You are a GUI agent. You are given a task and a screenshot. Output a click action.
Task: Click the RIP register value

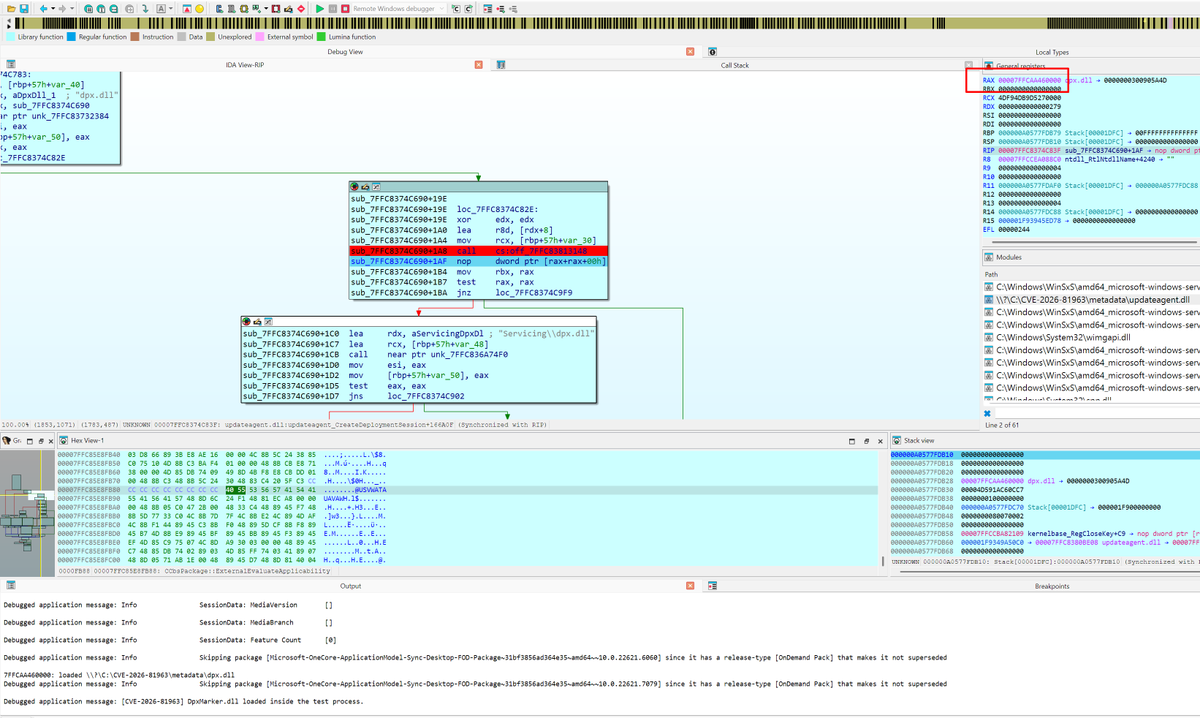click(1030, 149)
